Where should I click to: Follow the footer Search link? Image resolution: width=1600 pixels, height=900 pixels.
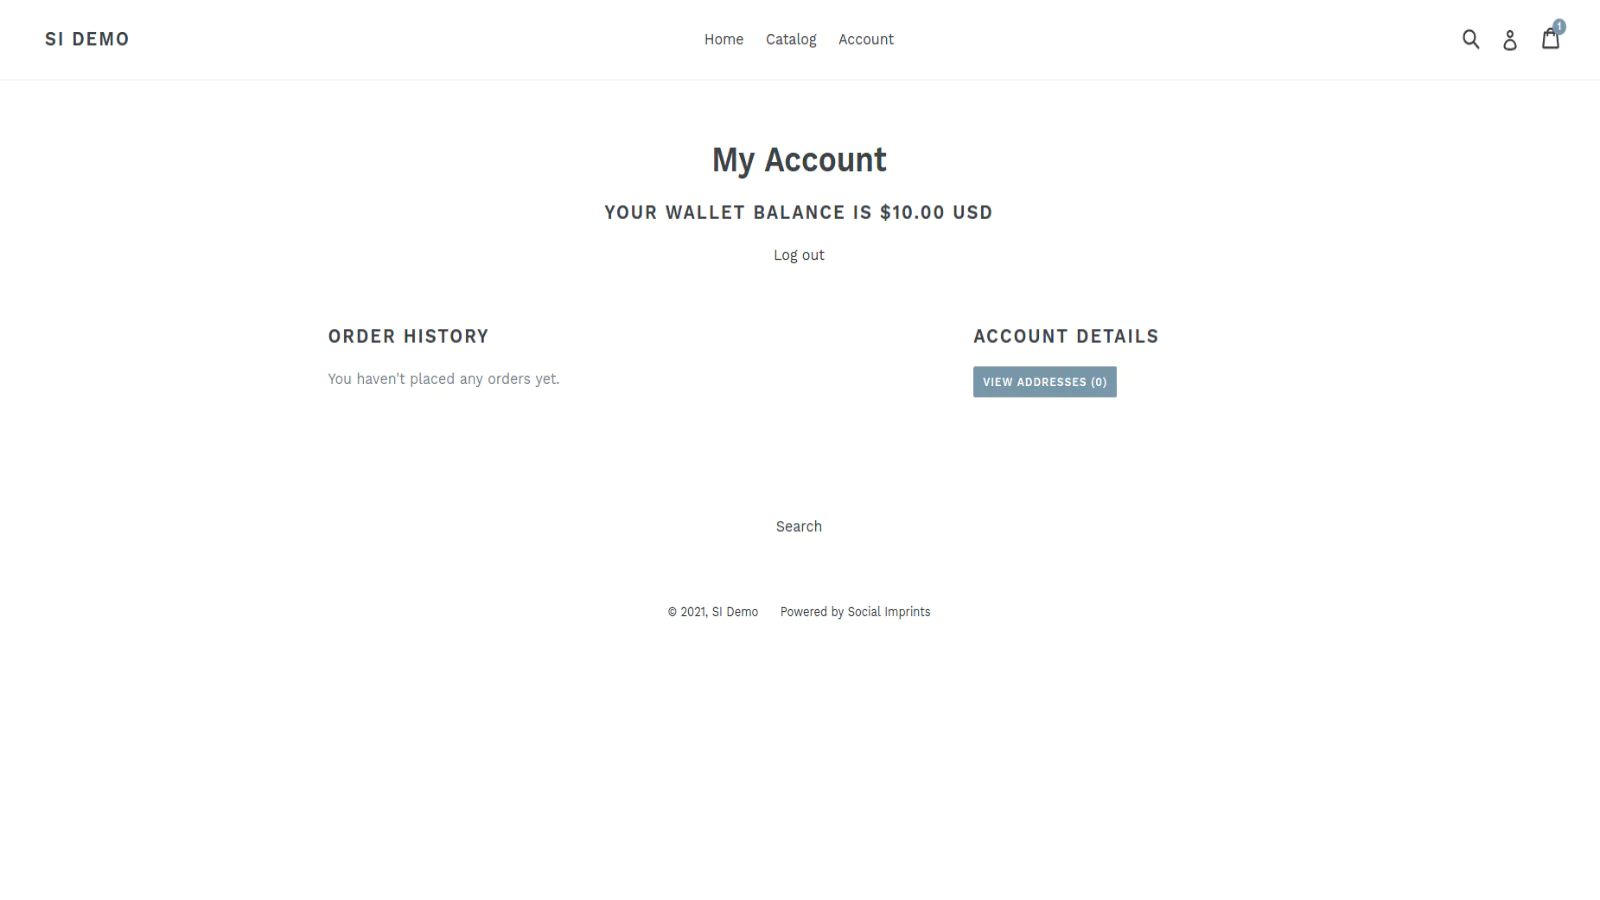click(x=799, y=526)
